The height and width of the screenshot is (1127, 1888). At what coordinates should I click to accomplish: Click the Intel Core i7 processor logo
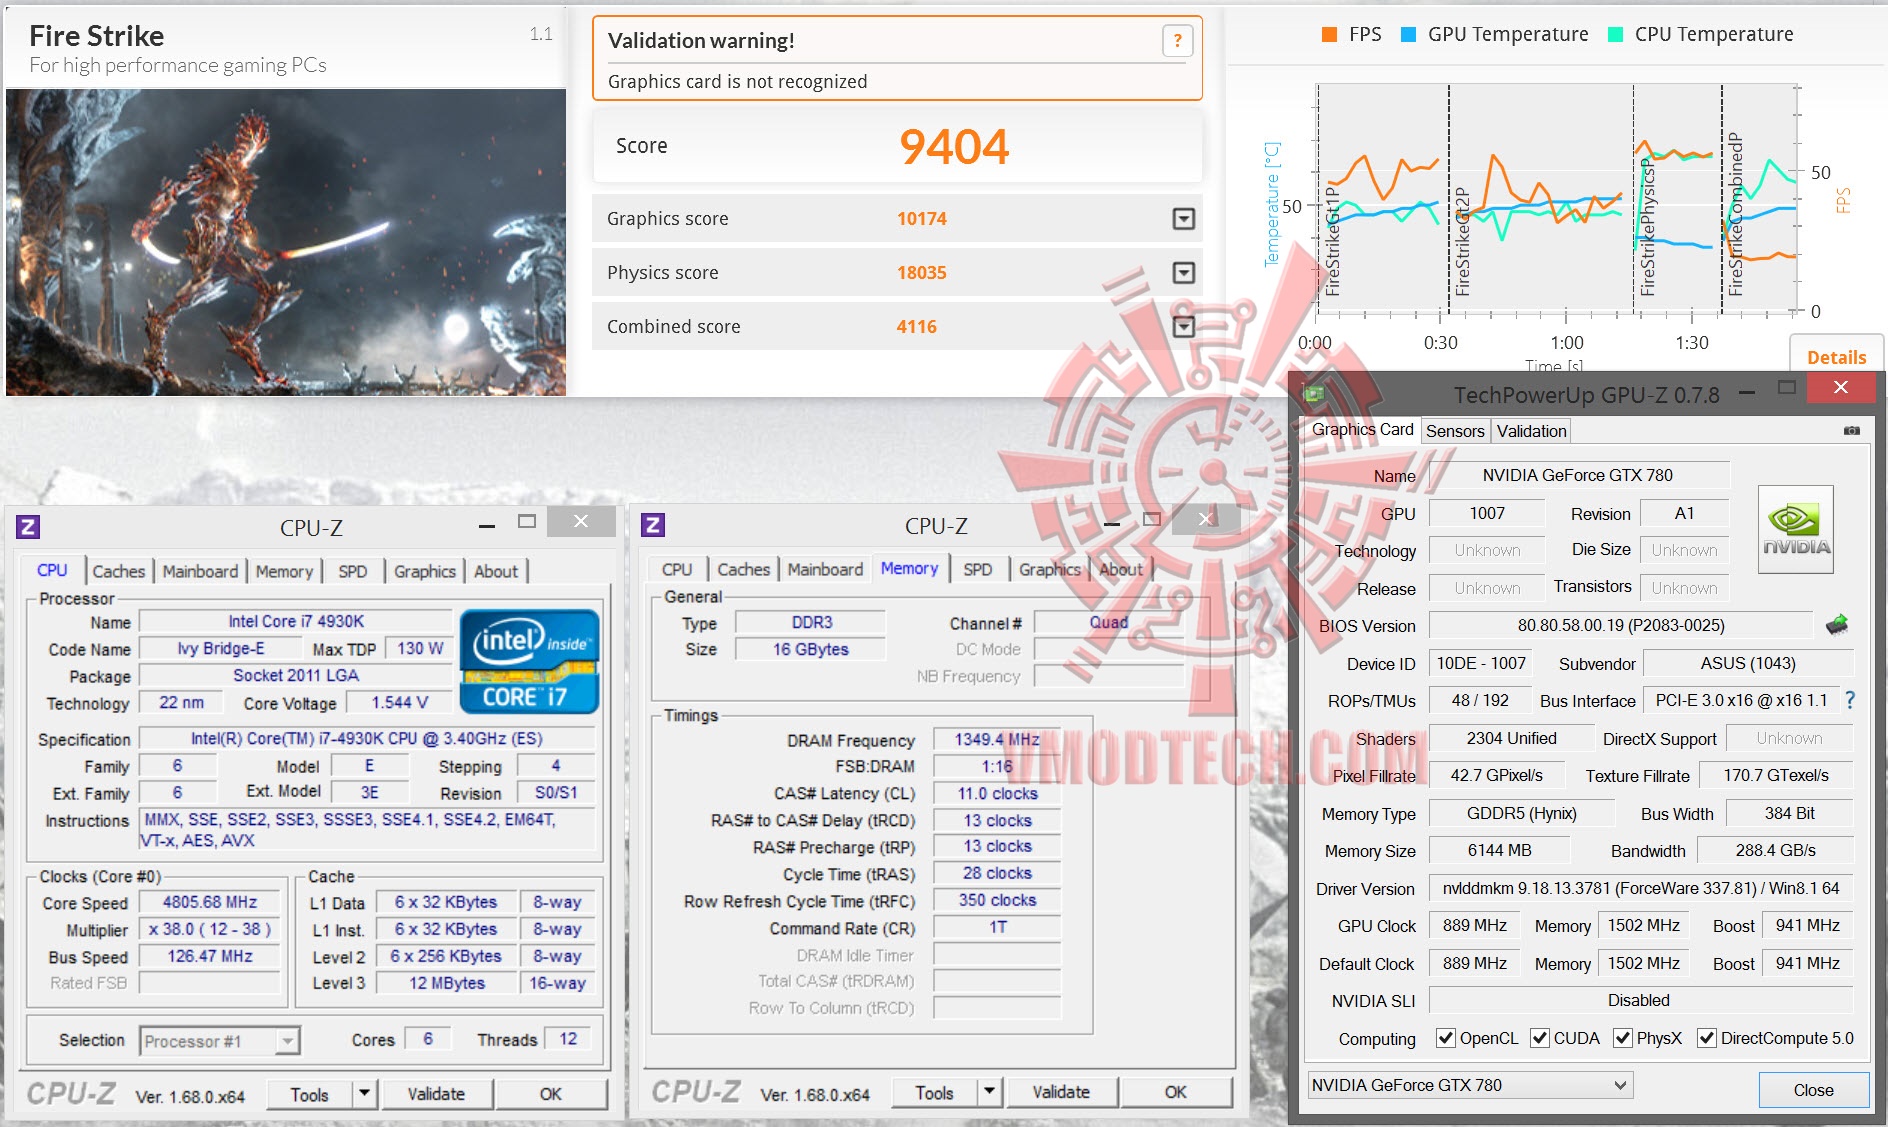tap(529, 661)
